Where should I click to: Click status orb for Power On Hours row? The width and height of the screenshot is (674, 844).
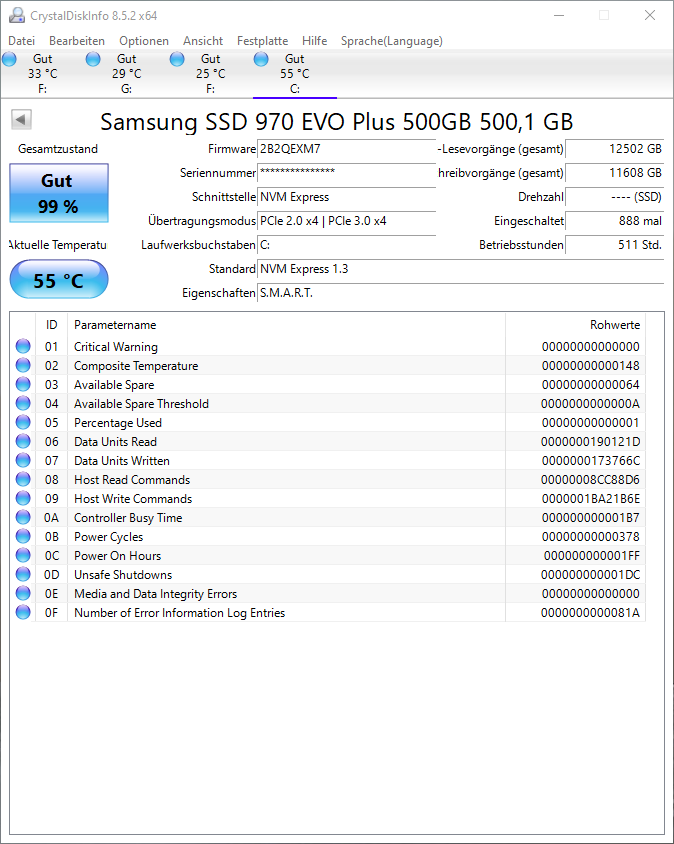pyautogui.click(x=23, y=555)
